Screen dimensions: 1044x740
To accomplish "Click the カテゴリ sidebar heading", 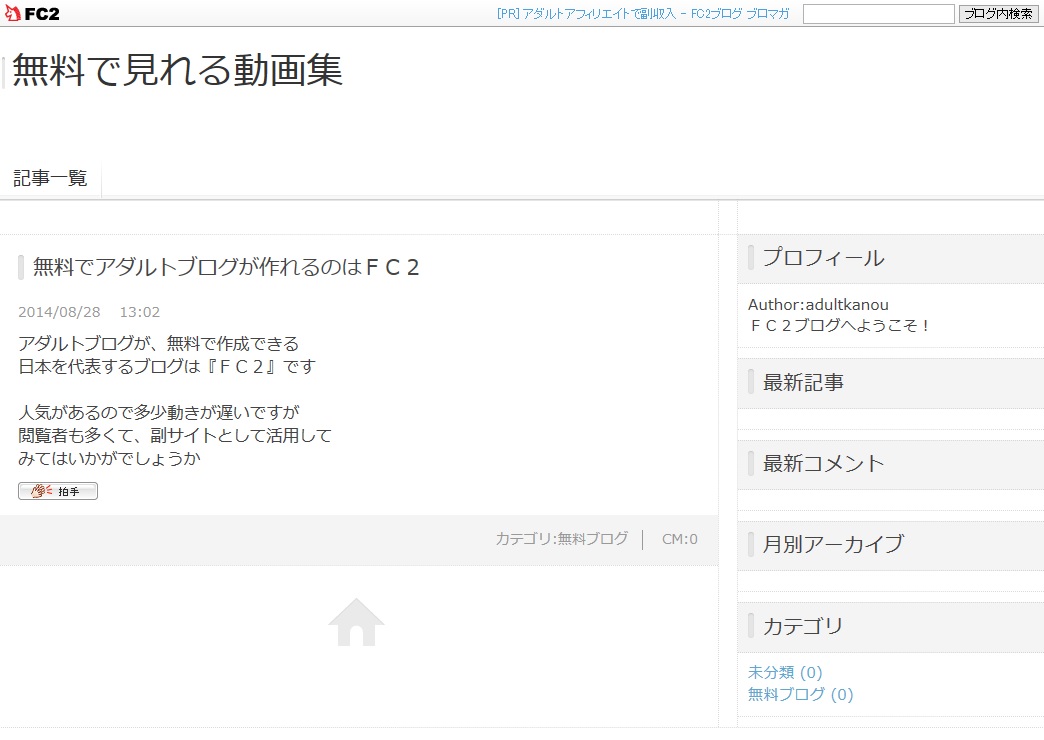I will pyautogui.click(x=803, y=626).
